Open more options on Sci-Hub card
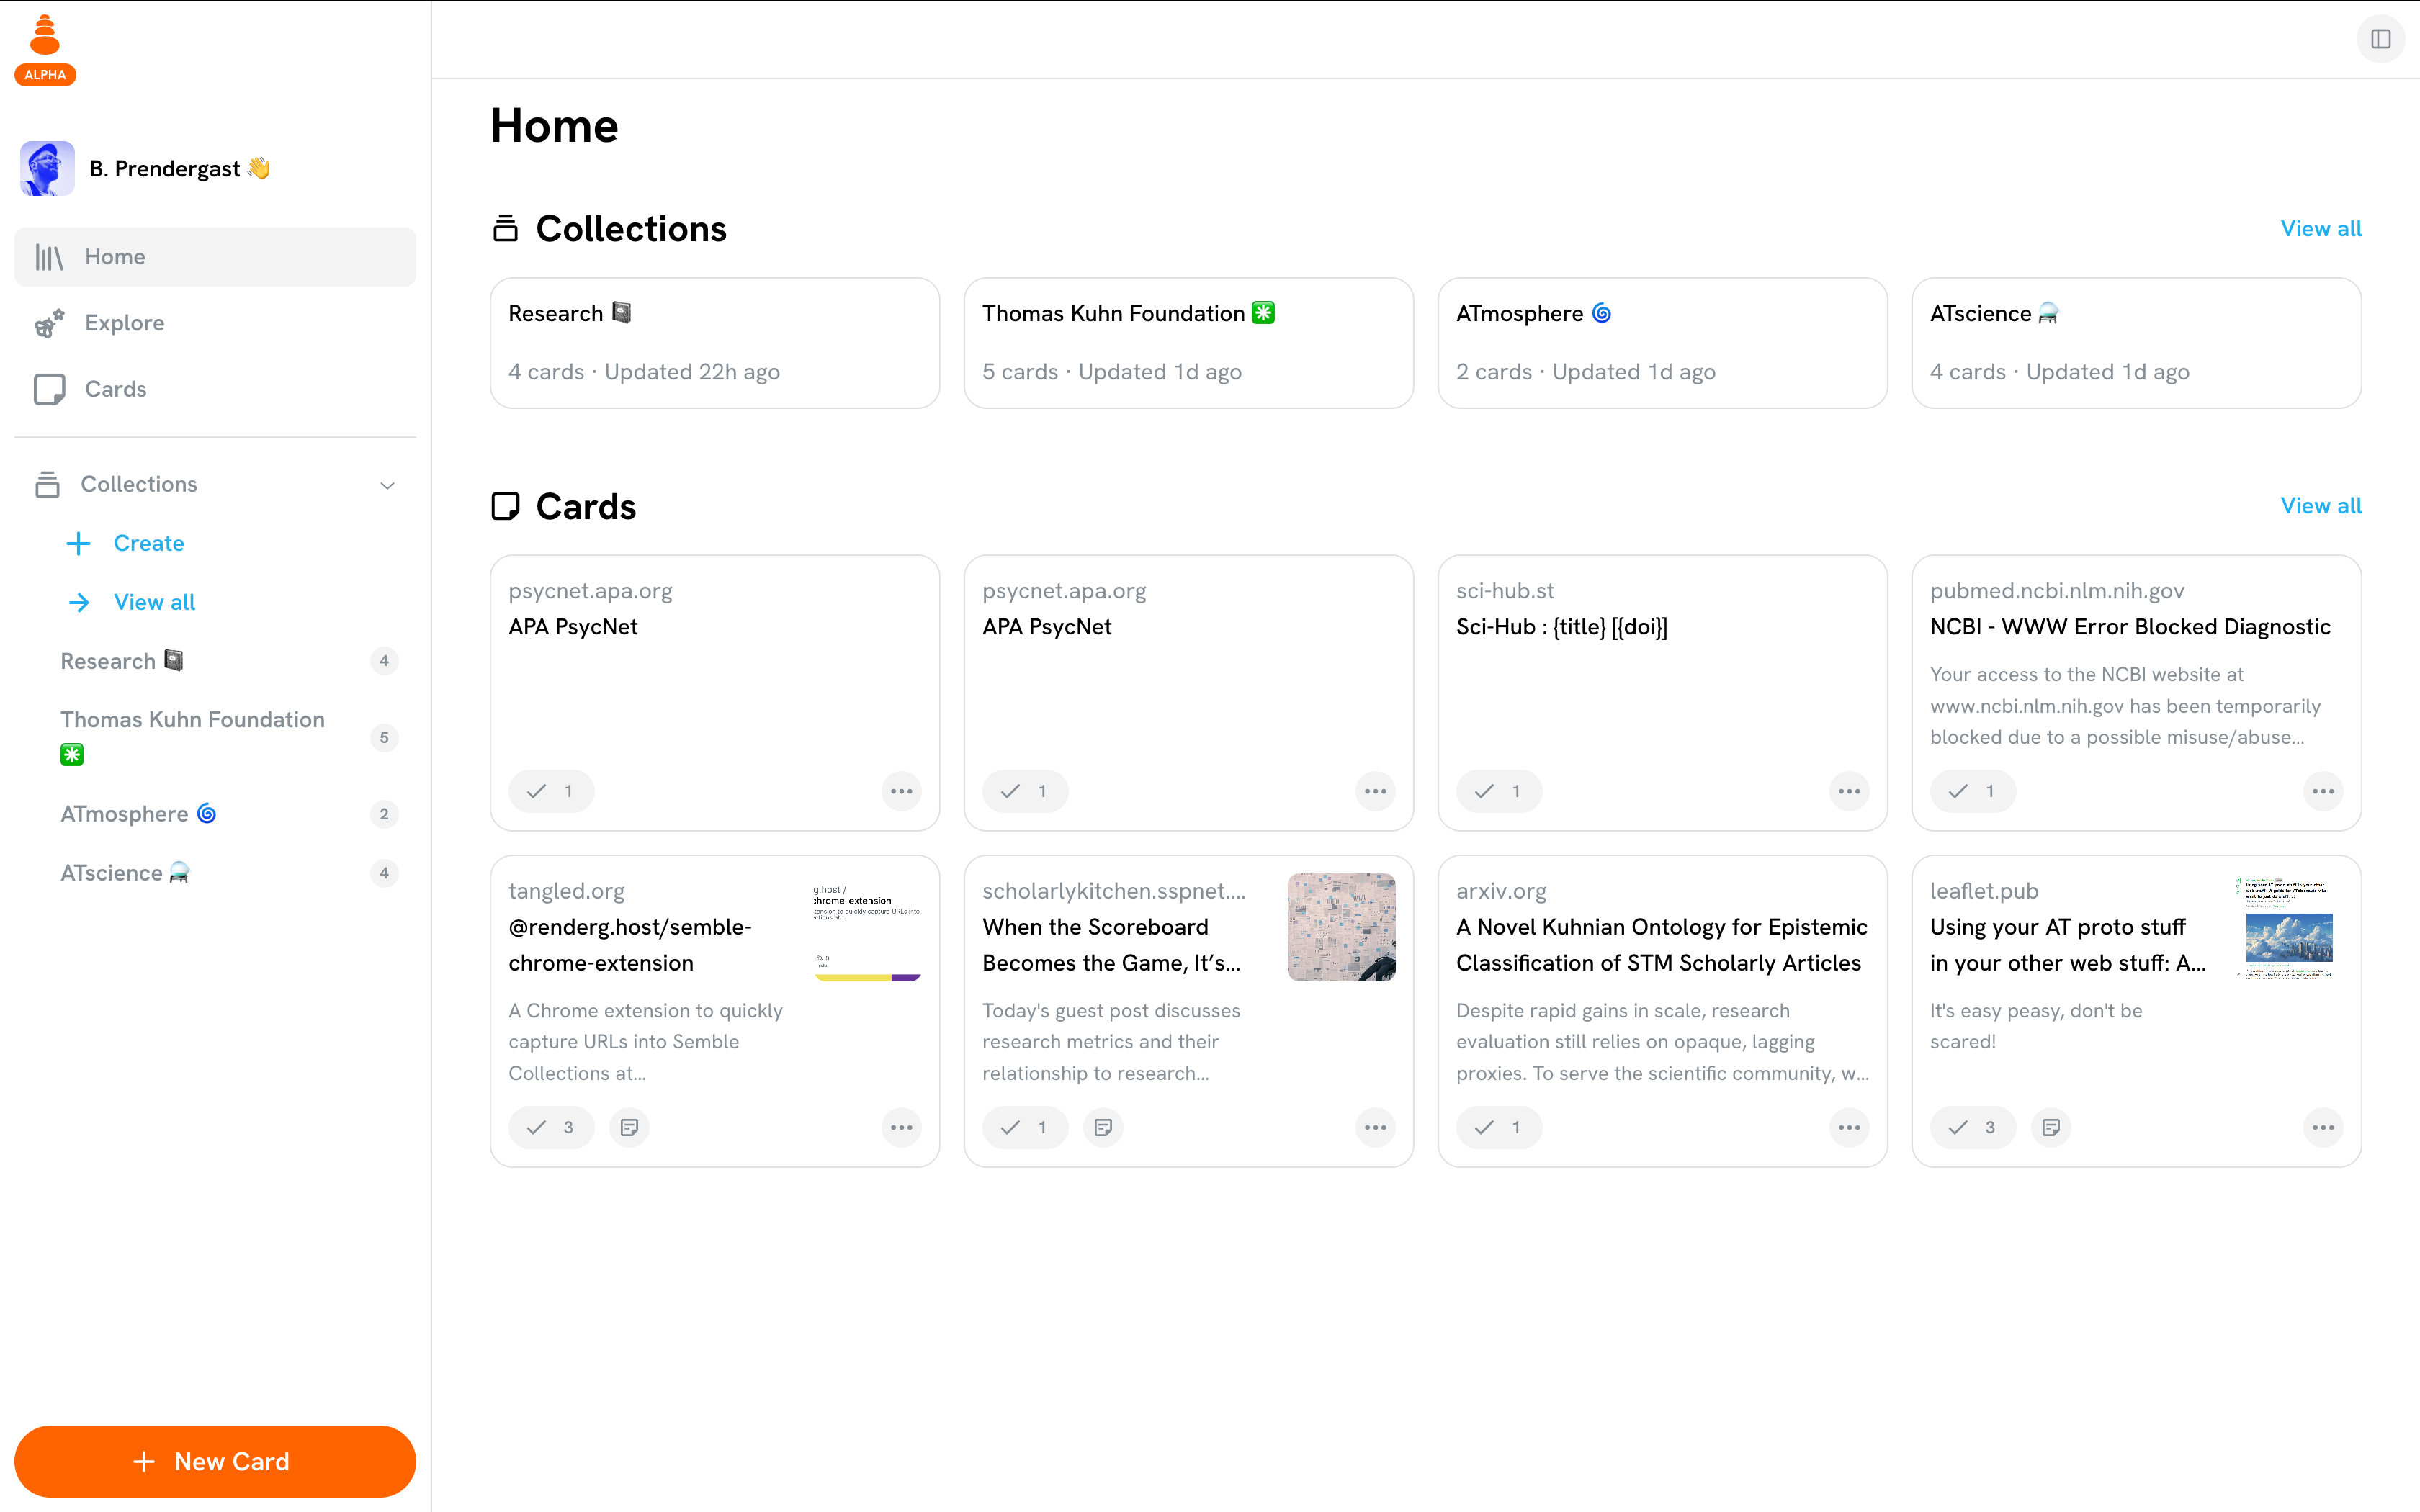Image resolution: width=2420 pixels, height=1512 pixels. coord(1848,791)
